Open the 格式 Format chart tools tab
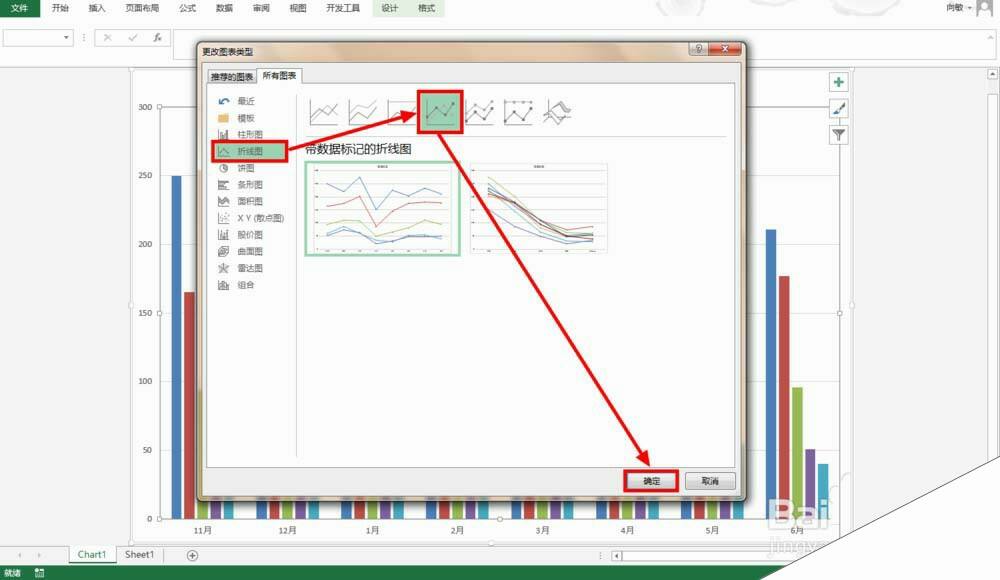This screenshot has height=580, width=1000. coord(427,8)
